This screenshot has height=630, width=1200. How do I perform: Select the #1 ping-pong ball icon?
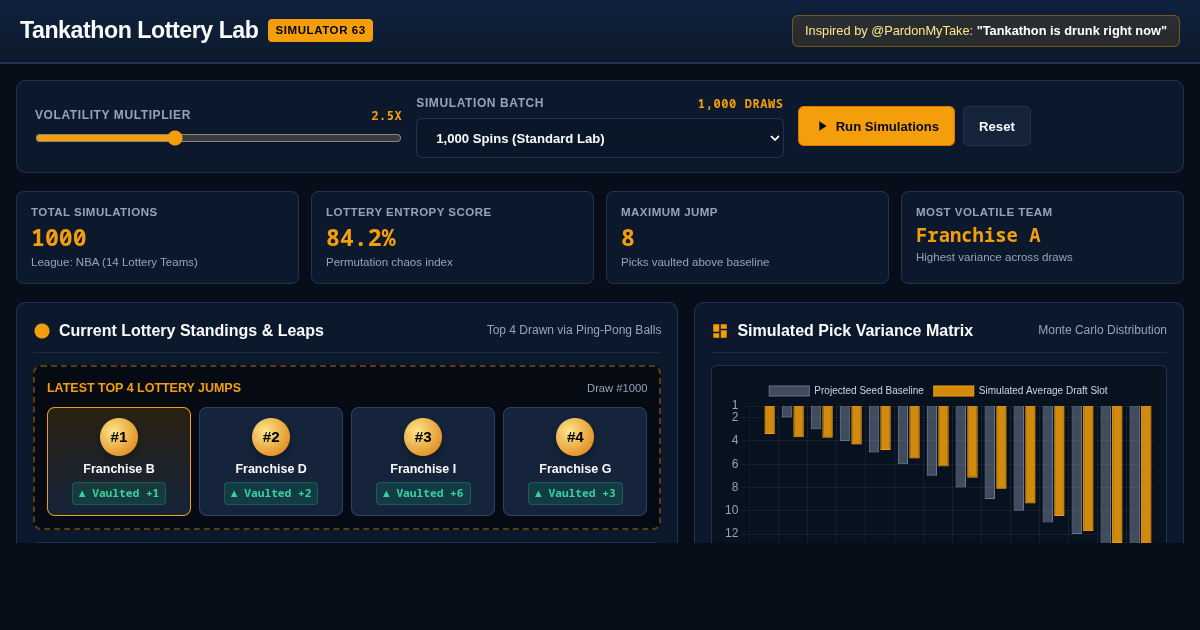coord(119,437)
